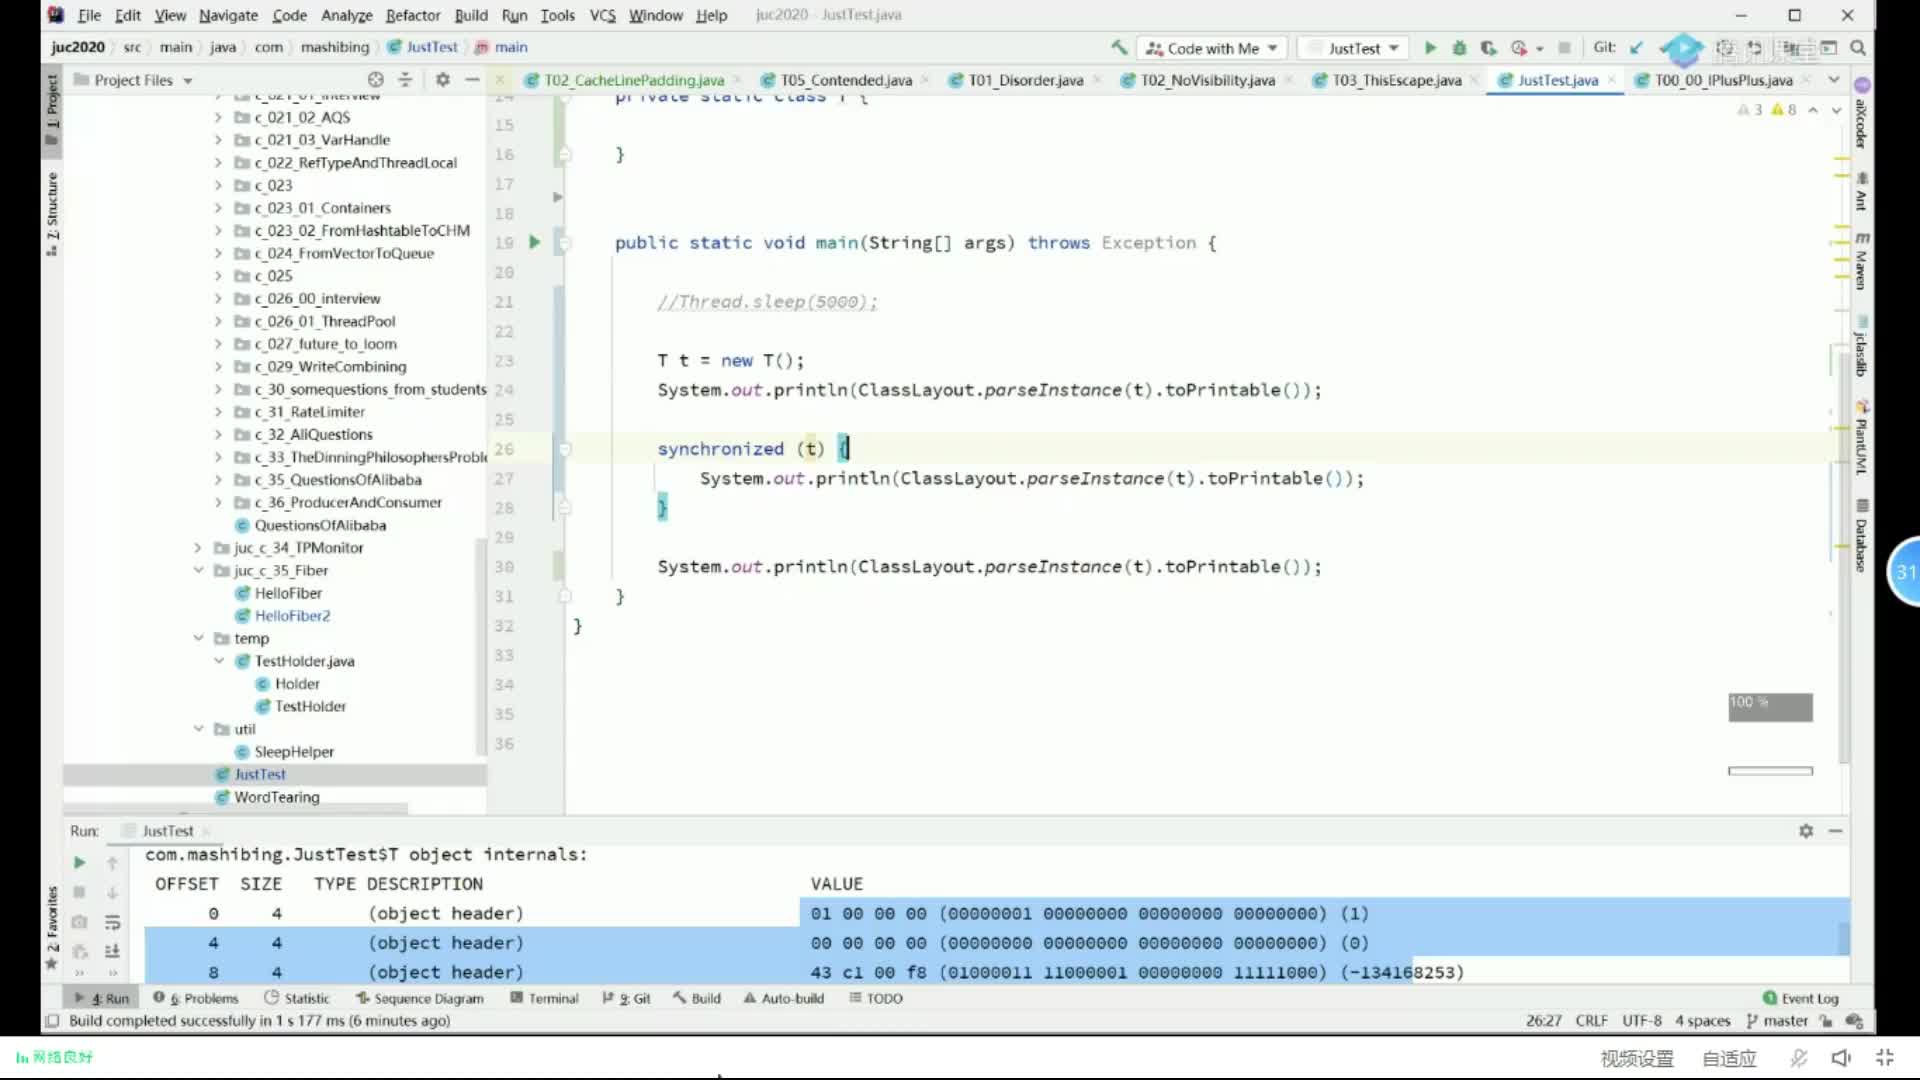Collapse the util folder
Screen dimensions: 1920x1080
(198, 729)
